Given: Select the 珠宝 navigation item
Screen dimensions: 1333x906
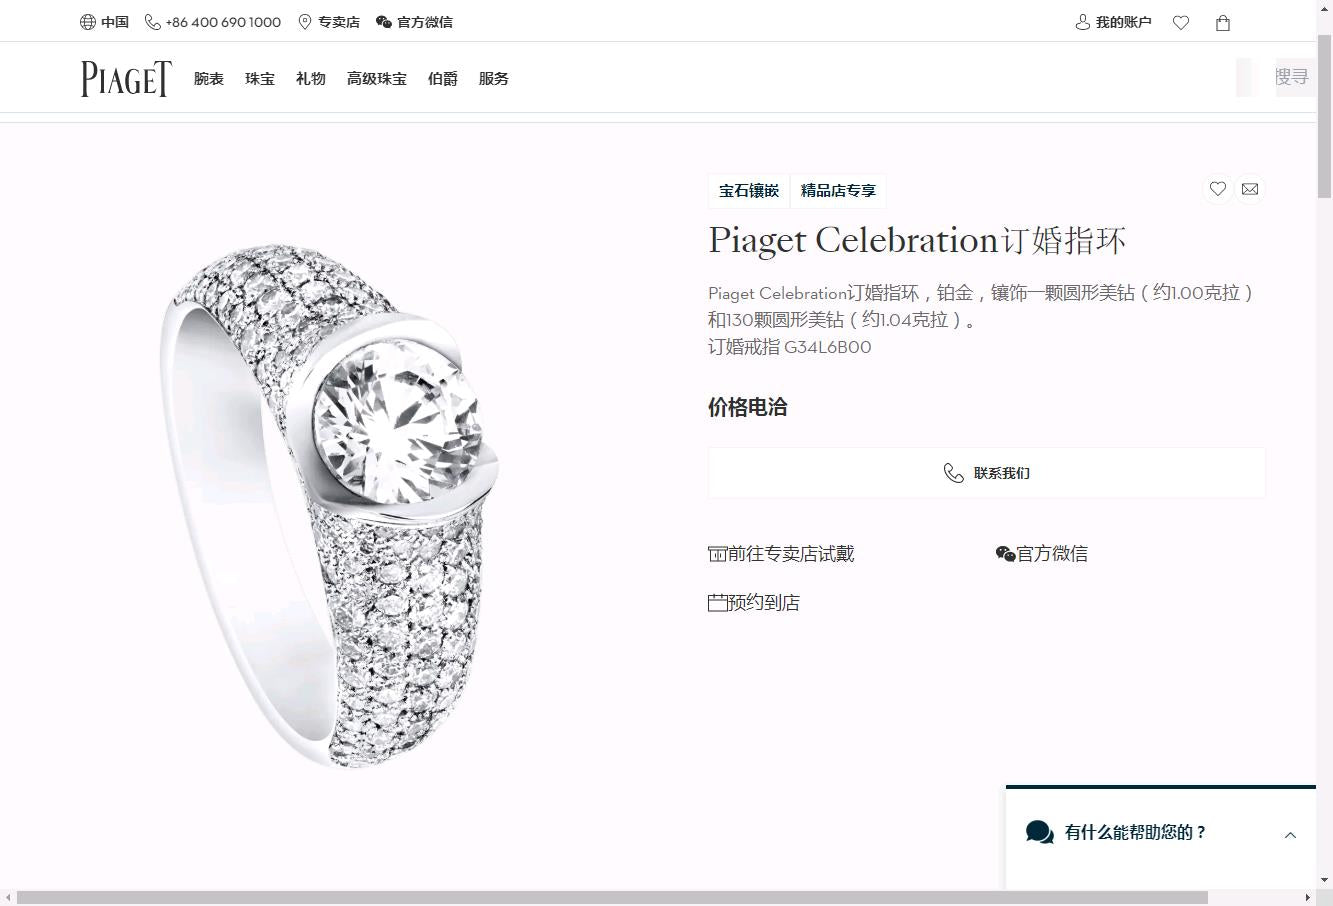Looking at the screenshot, I should pos(260,79).
